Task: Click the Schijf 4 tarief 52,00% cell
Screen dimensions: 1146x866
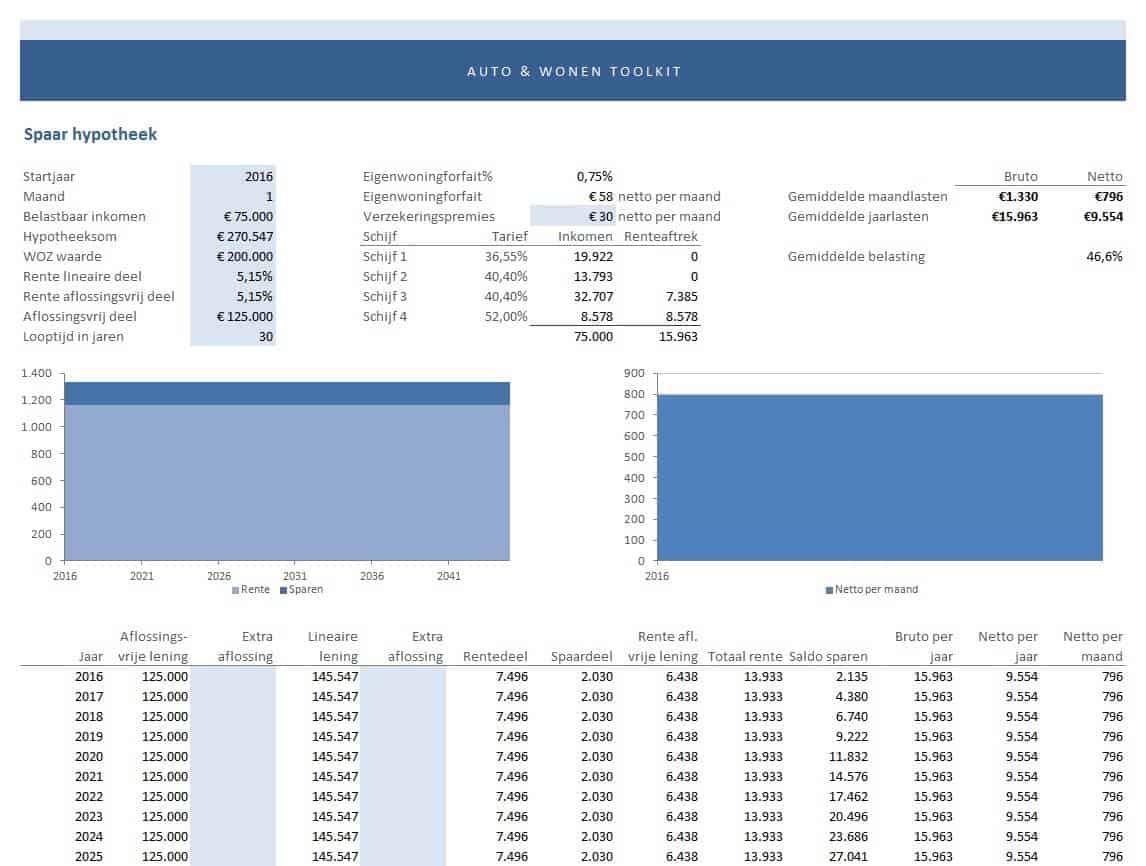Action: (x=506, y=316)
